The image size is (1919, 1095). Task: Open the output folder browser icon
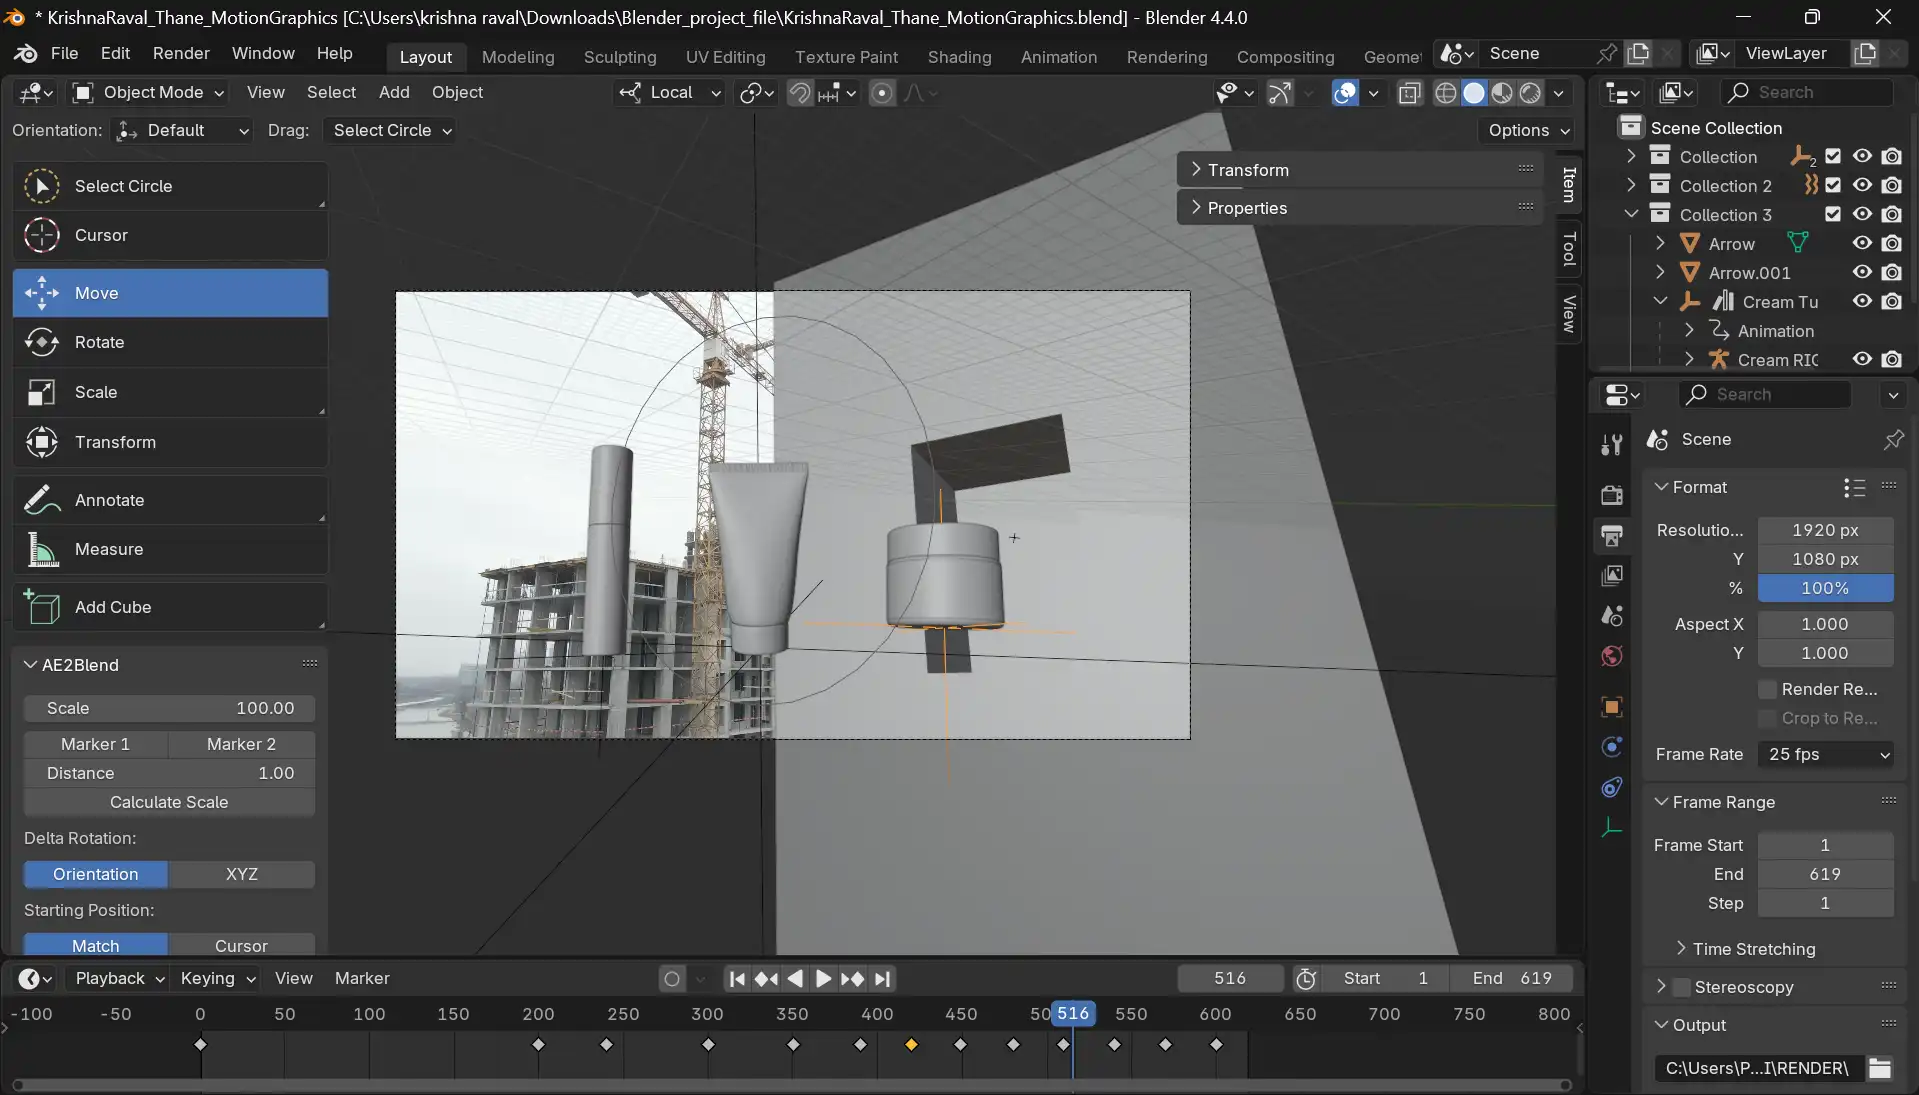(1880, 1068)
